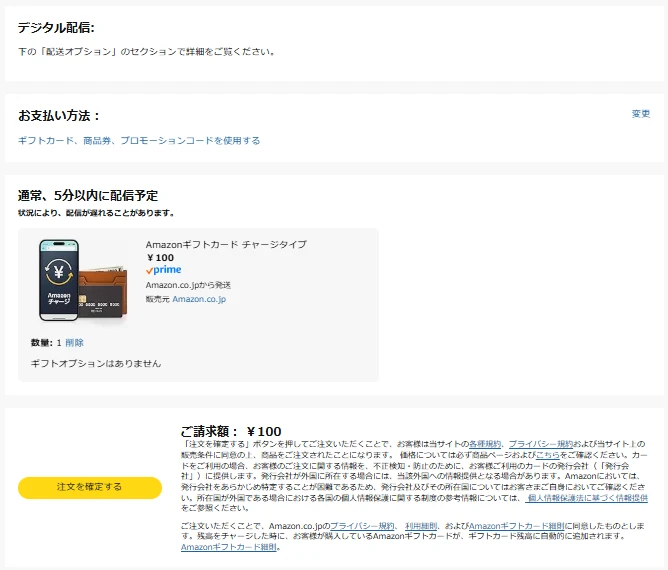This screenshot has width=668, height=570.
Task: Open the seller link Amazon.co.jp after 販売元
Action: pyautogui.click(x=199, y=299)
